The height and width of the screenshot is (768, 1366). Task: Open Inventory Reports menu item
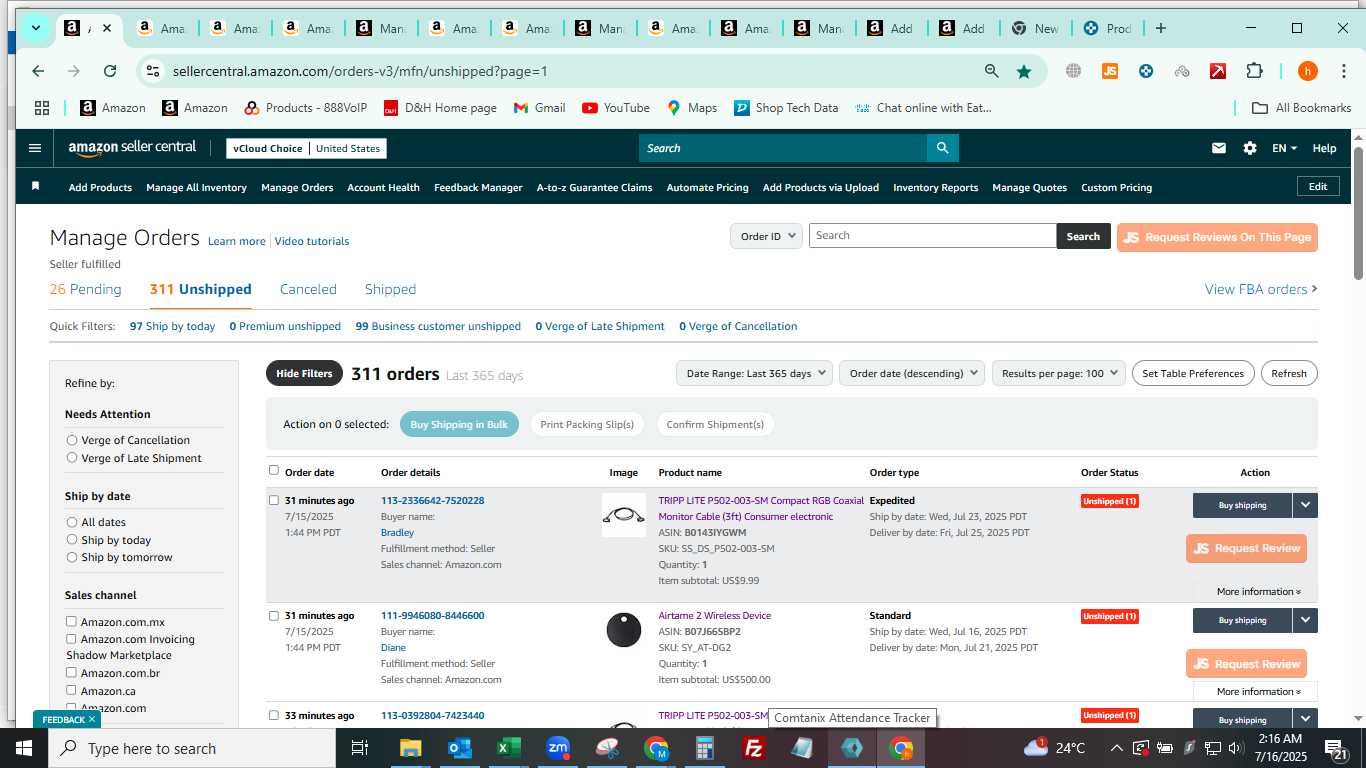click(935, 187)
